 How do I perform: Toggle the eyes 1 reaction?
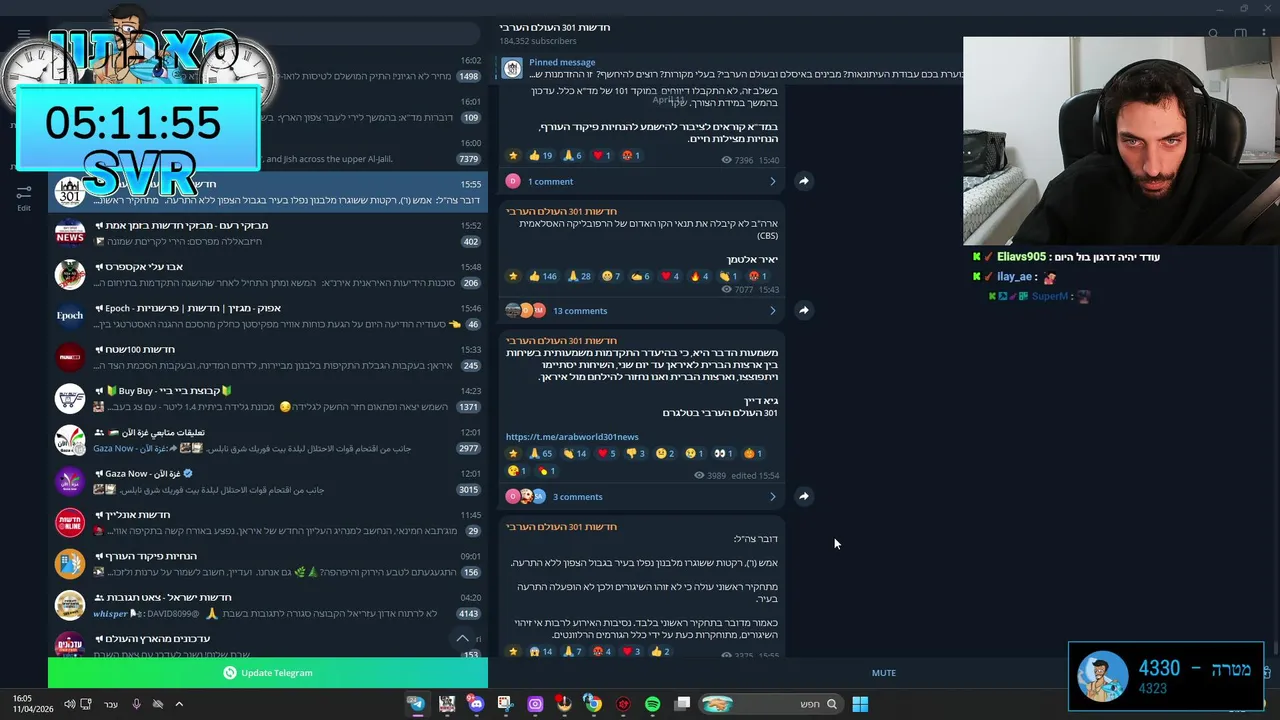coord(723,453)
